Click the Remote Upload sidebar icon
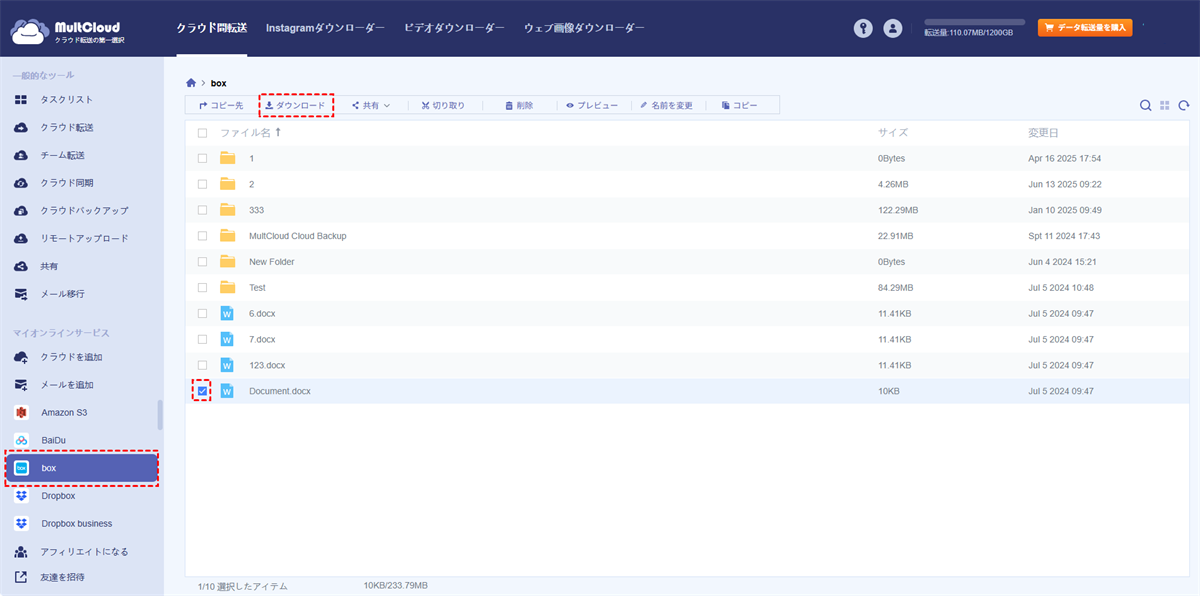Viewport: 1200px width, 596px height. pyautogui.click(x=21, y=239)
